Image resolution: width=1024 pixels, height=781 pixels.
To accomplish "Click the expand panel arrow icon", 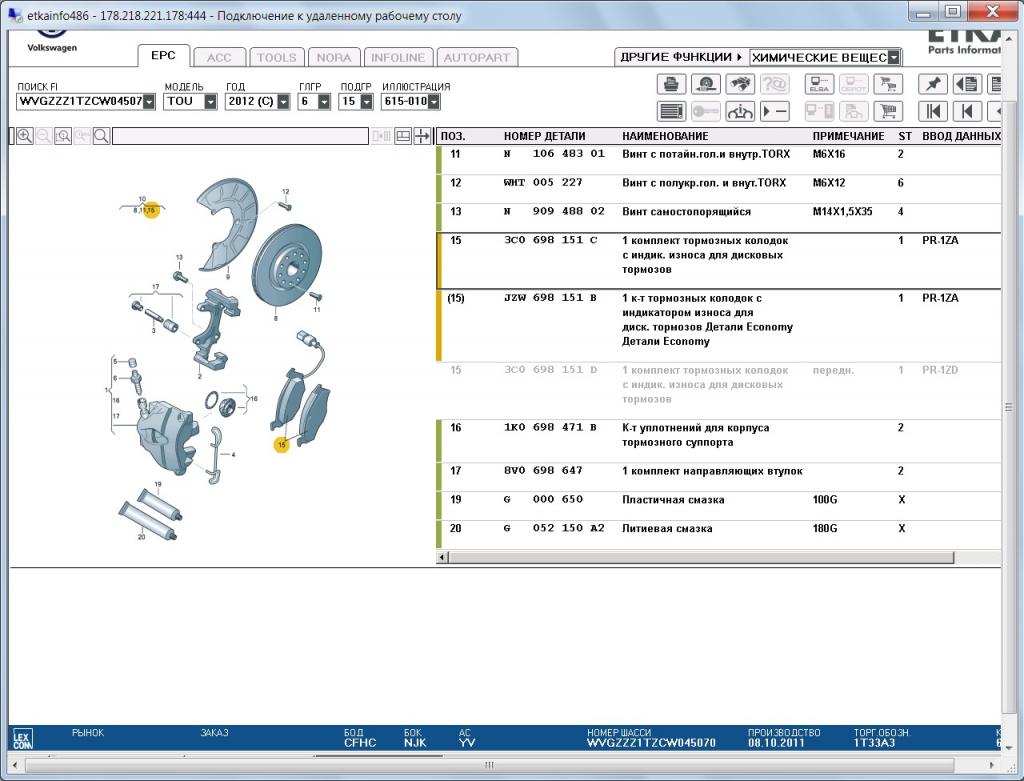I will pos(423,136).
